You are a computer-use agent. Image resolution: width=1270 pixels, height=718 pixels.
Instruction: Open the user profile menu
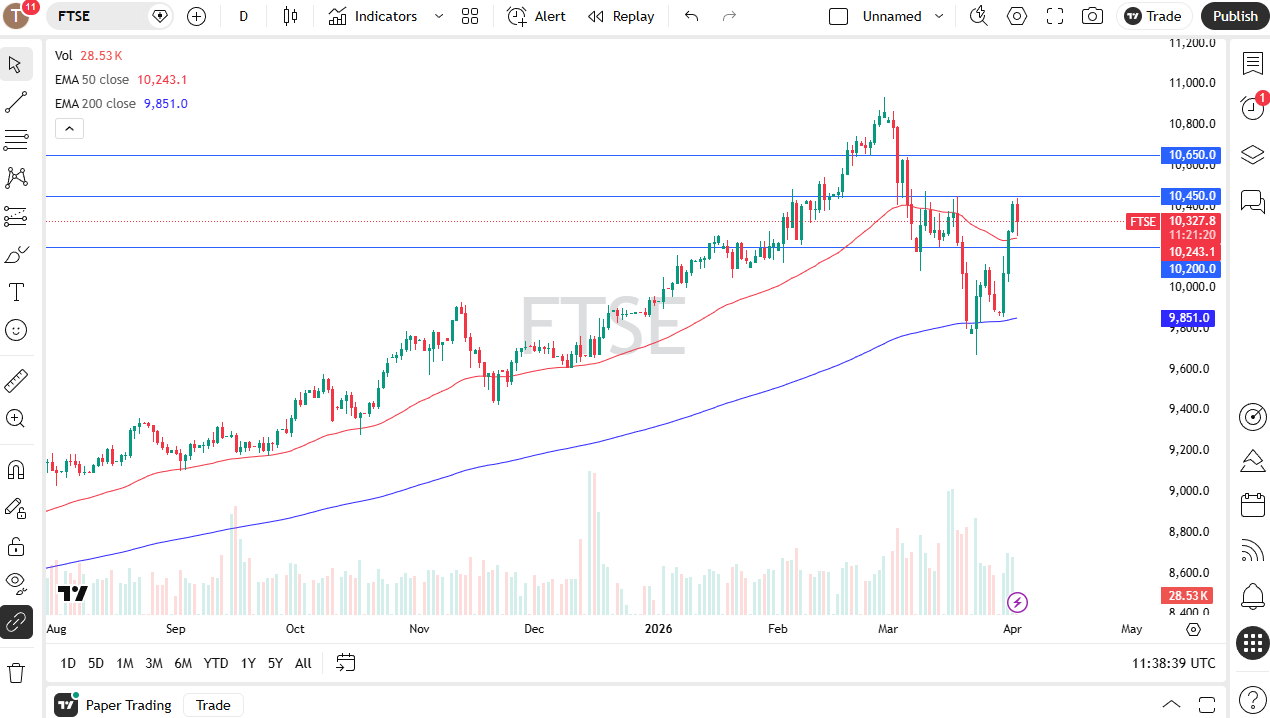coord(18,16)
